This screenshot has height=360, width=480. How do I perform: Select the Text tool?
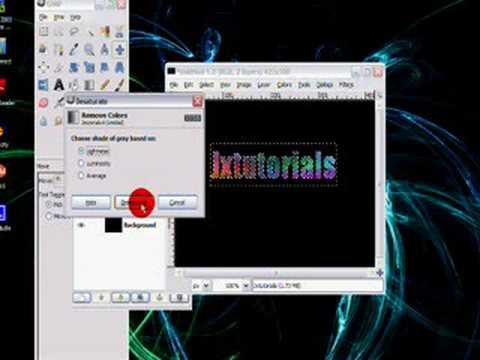click(59, 85)
